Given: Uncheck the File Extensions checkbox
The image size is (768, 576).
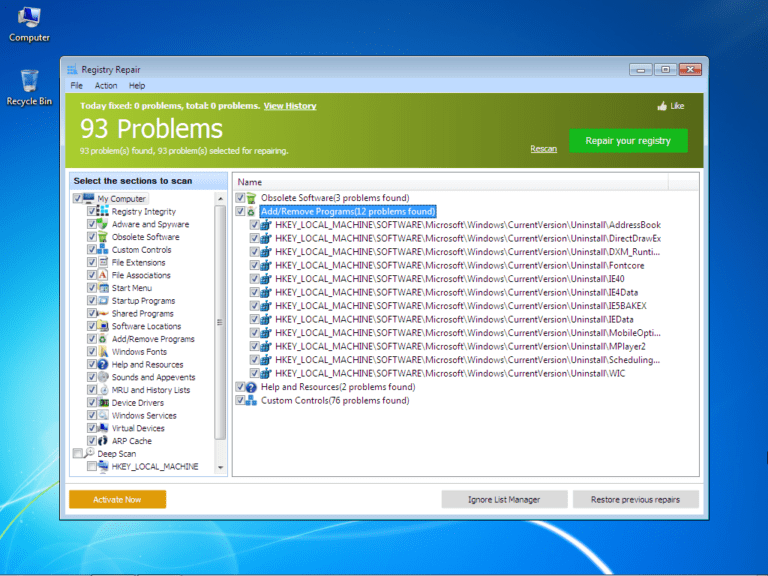Looking at the screenshot, I should [92, 263].
